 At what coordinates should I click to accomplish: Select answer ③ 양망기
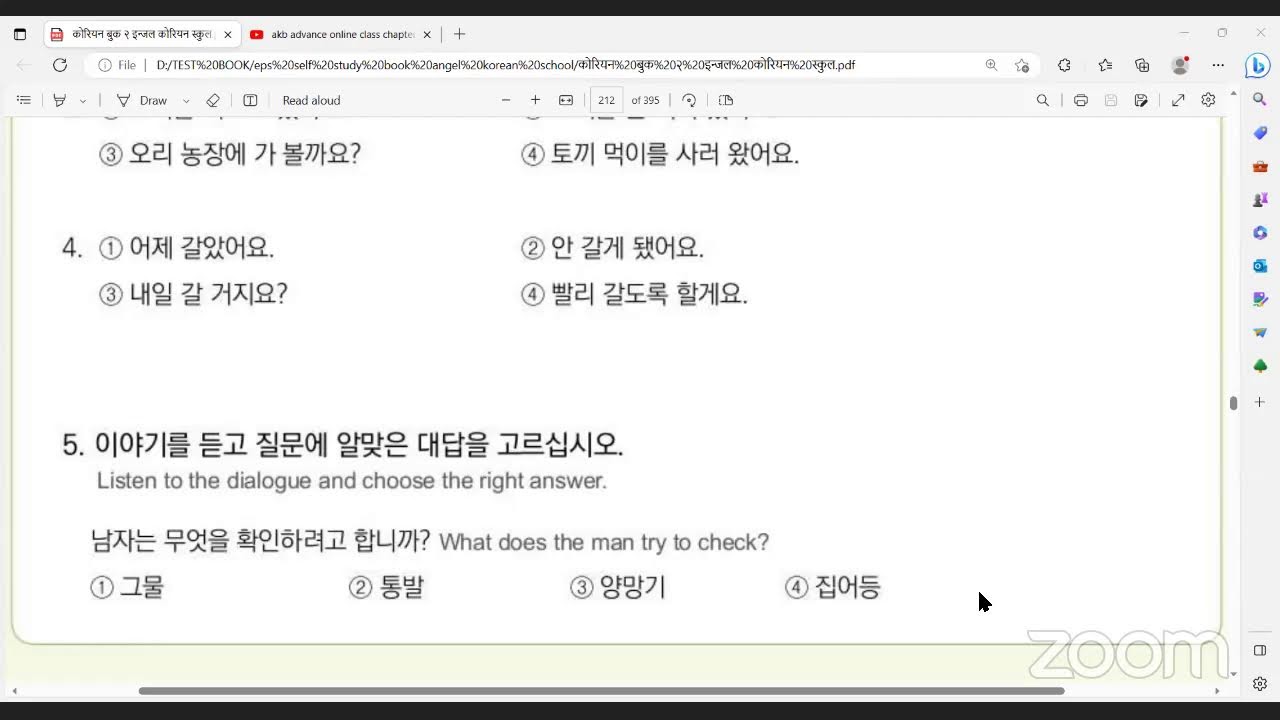pyautogui.click(x=618, y=587)
